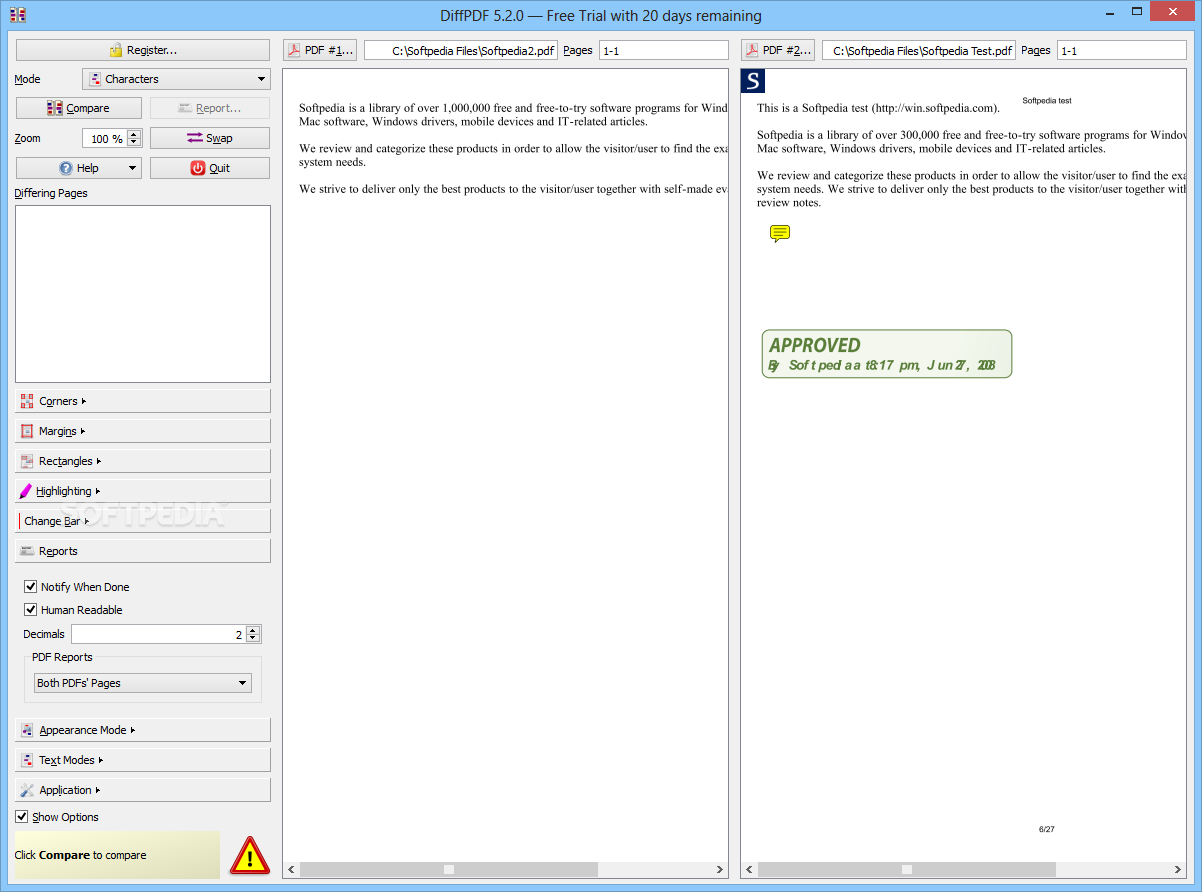Viewport: 1202px width, 892px height.
Task: Open the PDF Reports Both PDFs' Pages dropdown
Action: (x=143, y=683)
